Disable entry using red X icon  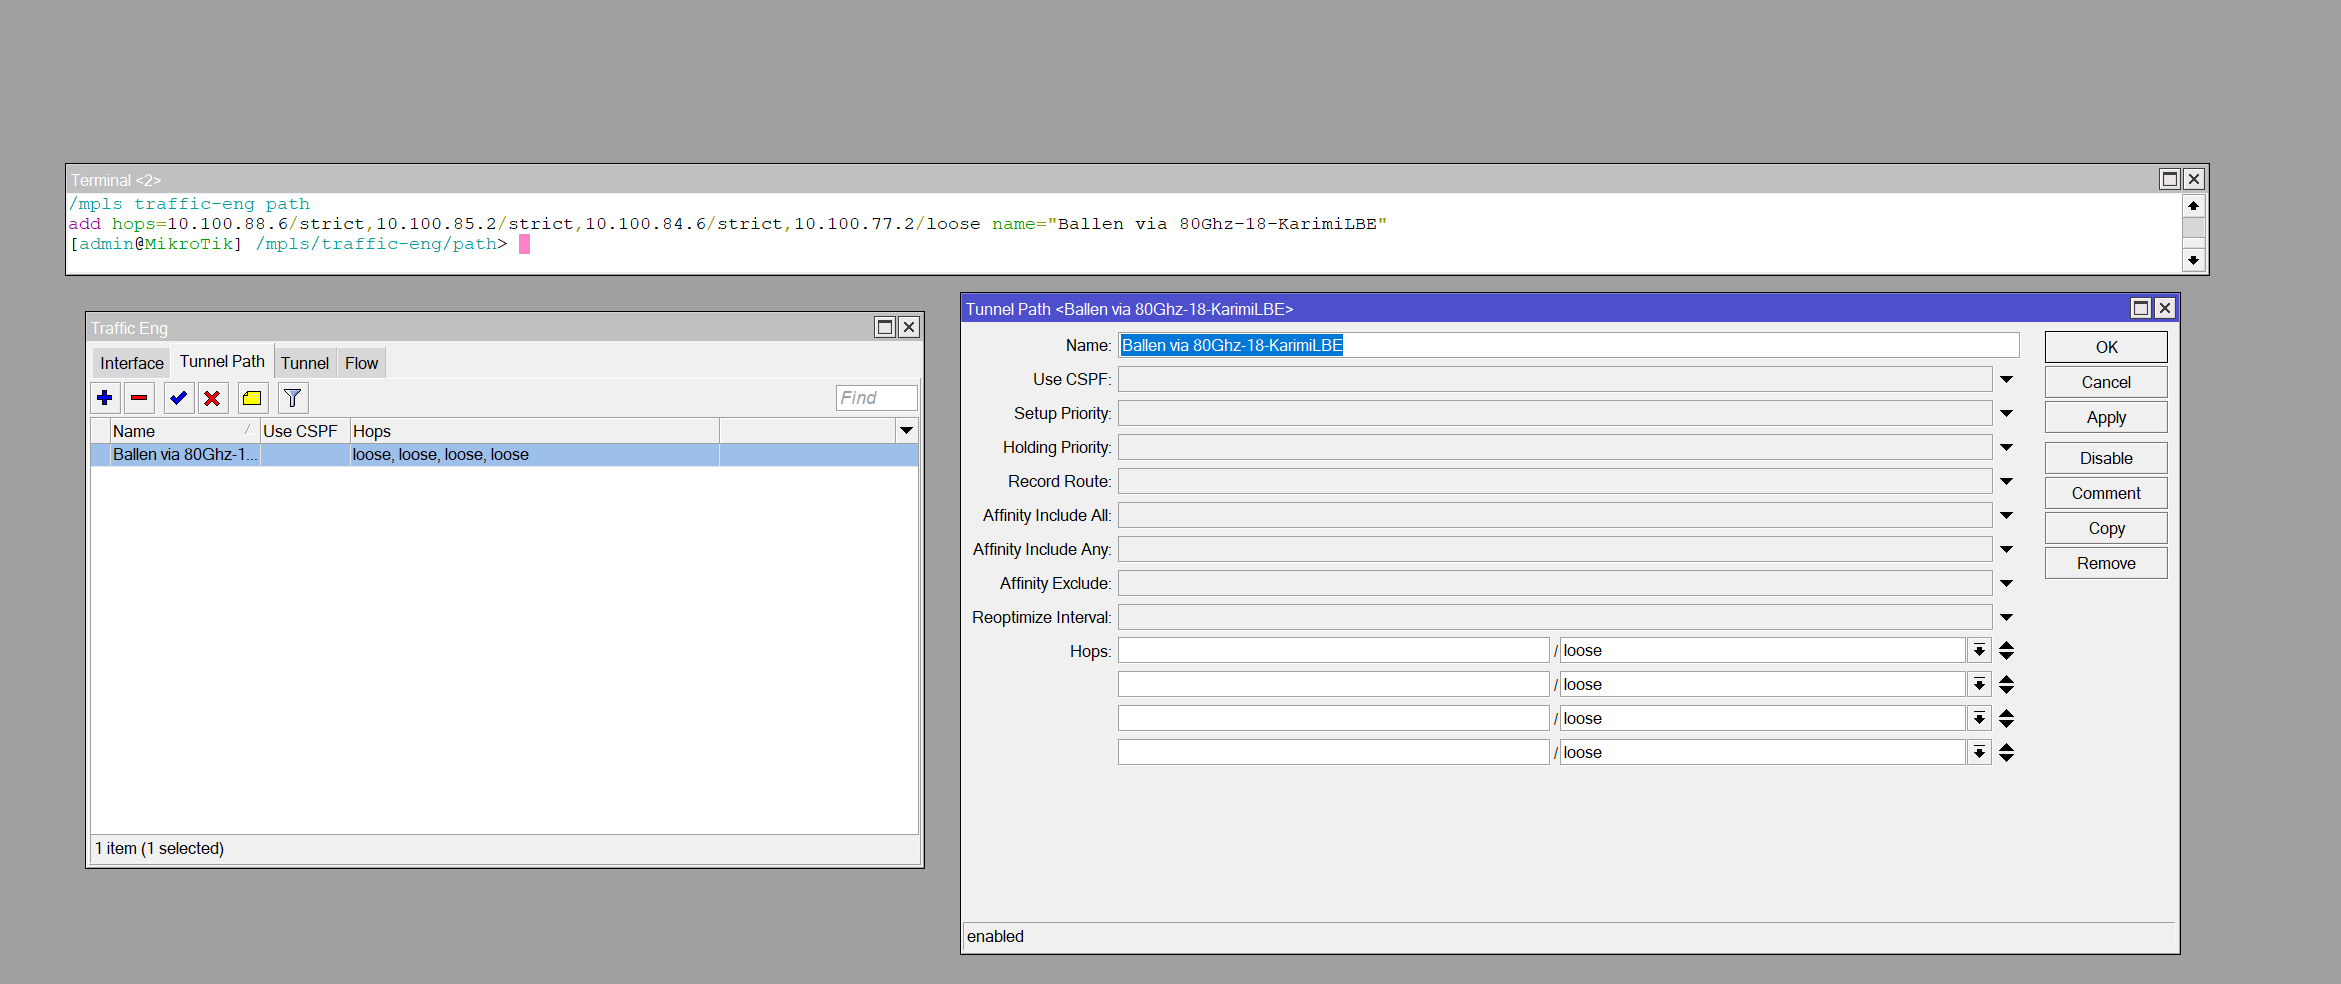tap(212, 398)
